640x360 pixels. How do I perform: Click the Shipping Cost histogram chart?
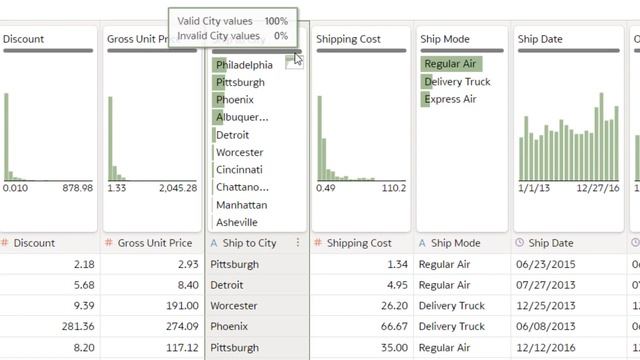click(362, 138)
